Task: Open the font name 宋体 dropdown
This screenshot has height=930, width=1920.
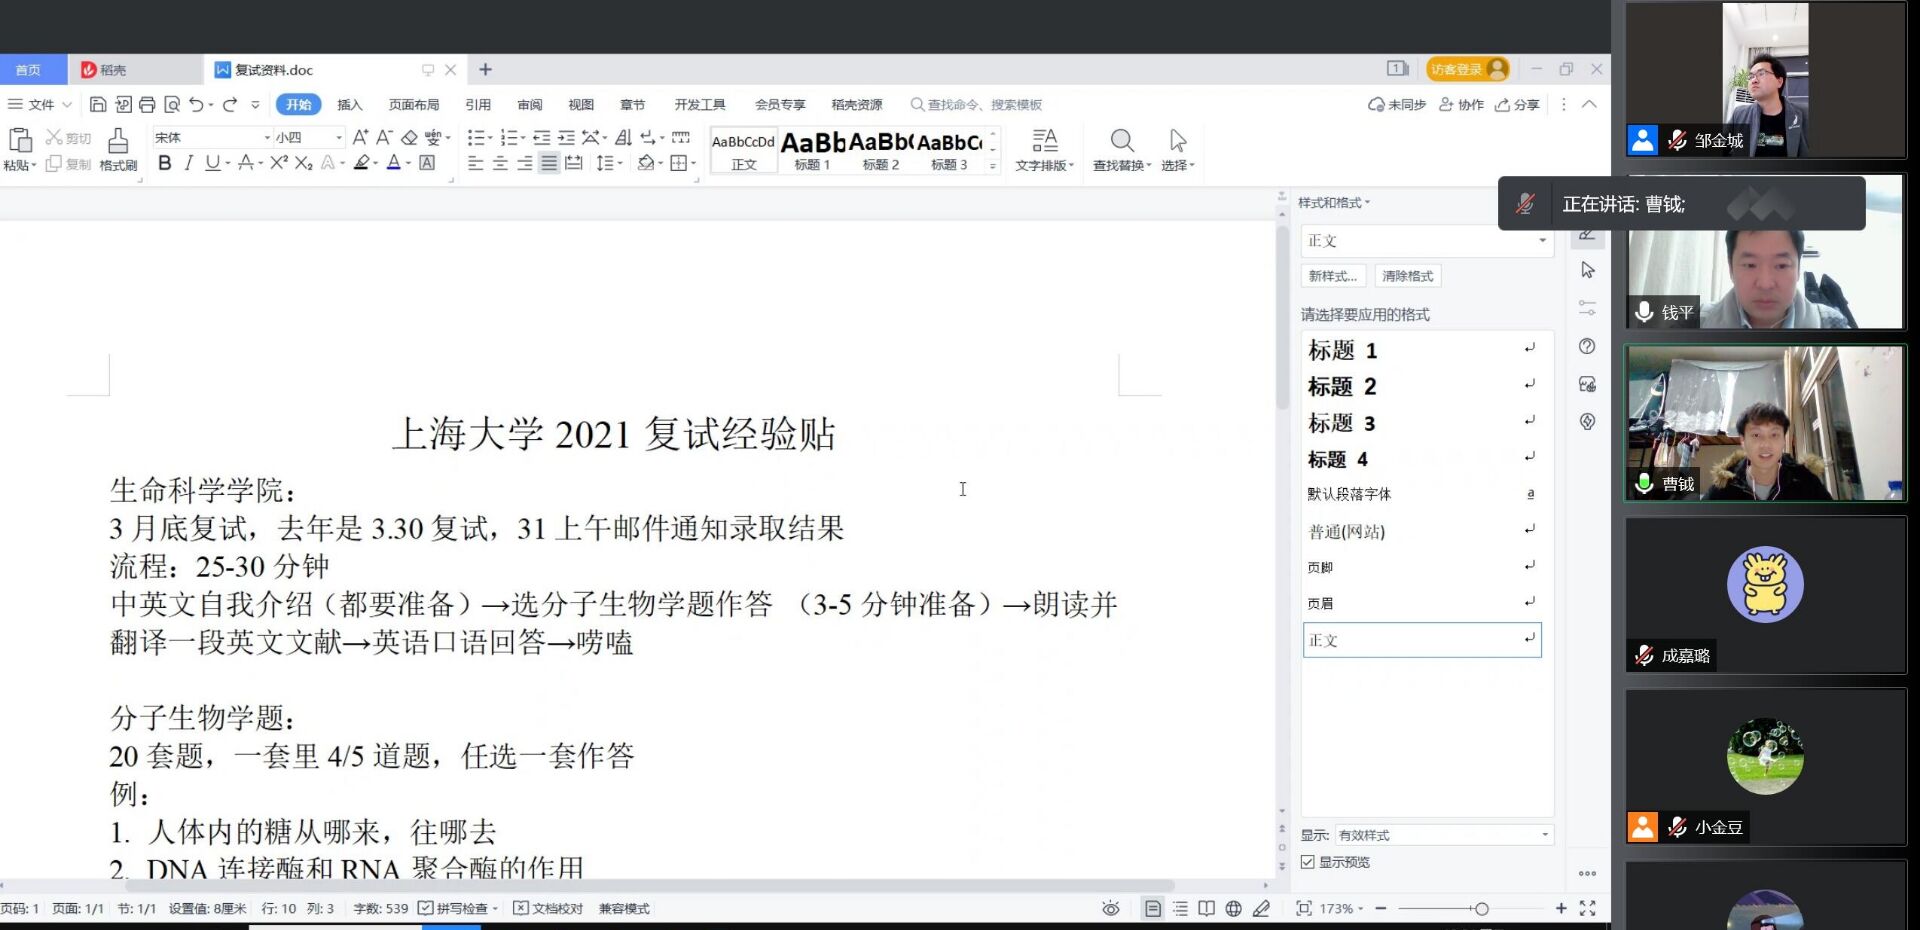Action: click(267, 137)
